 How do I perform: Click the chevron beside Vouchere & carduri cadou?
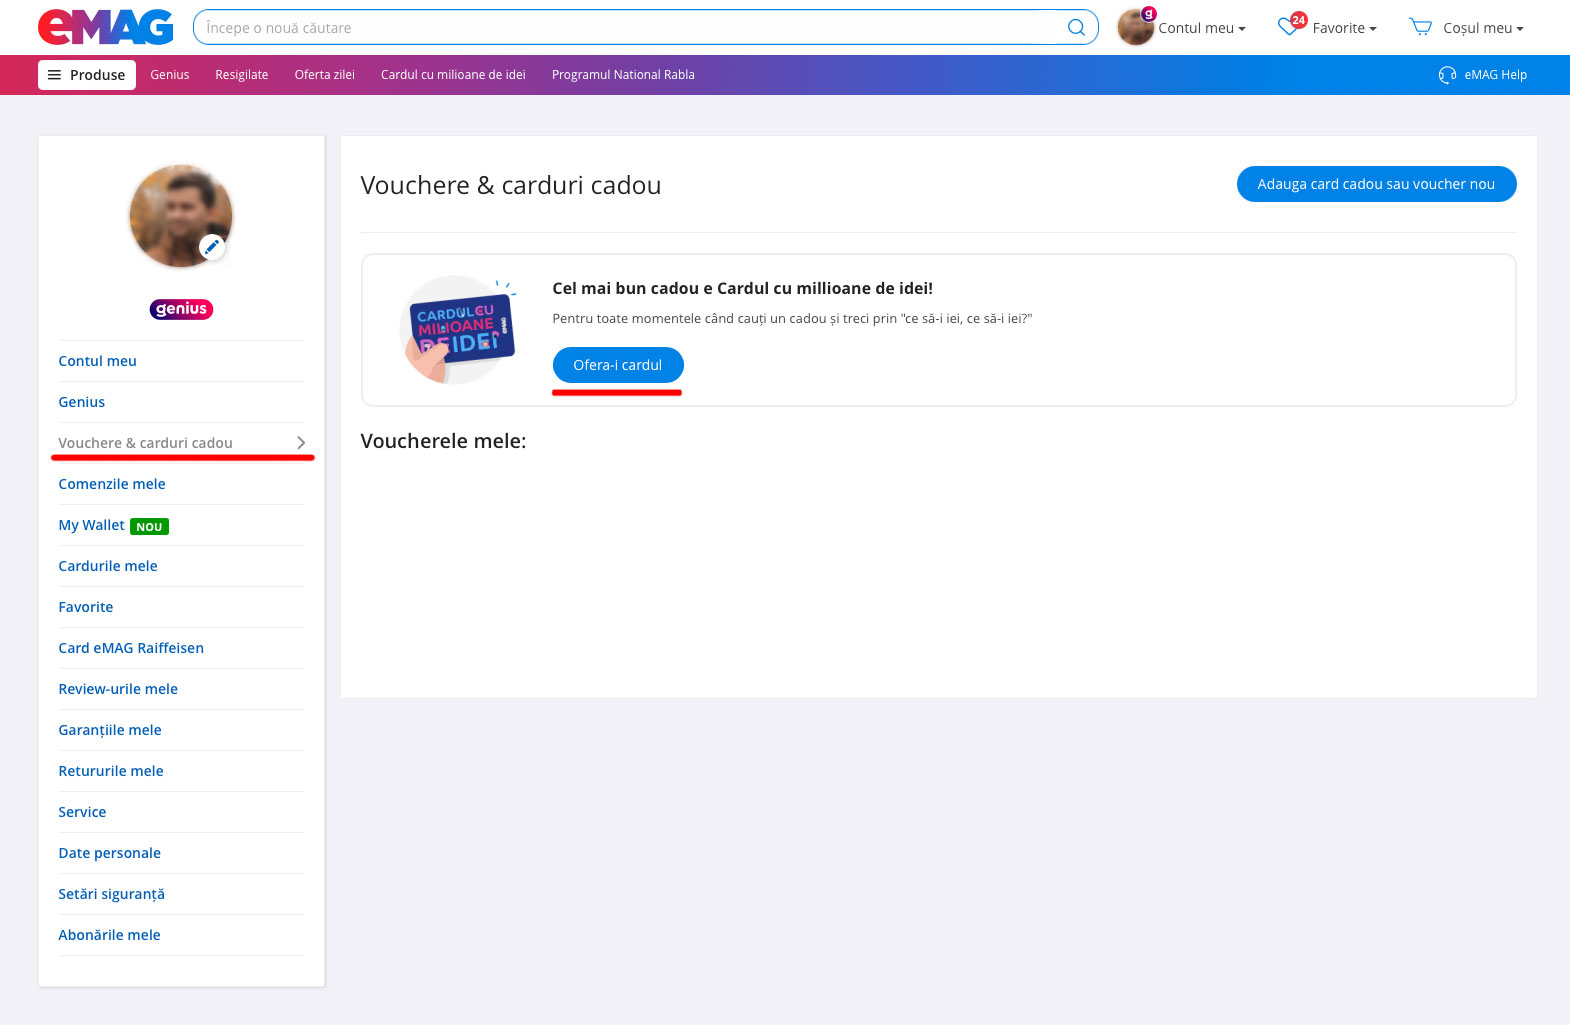pos(300,443)
